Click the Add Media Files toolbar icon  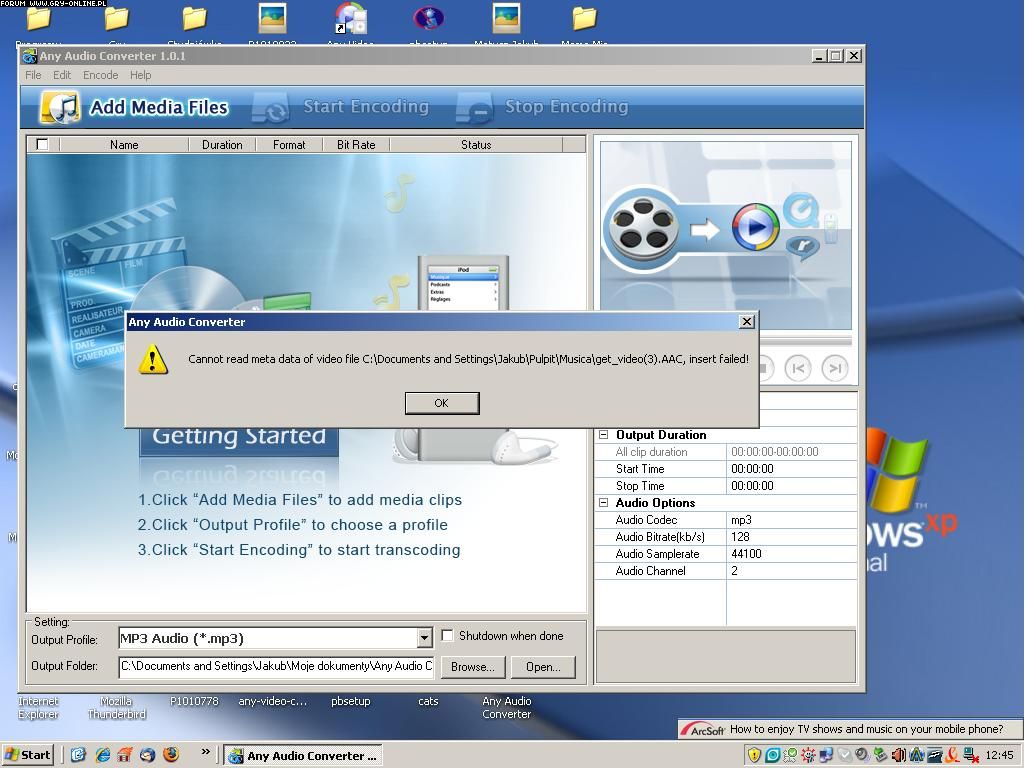[x=60, y=107]
